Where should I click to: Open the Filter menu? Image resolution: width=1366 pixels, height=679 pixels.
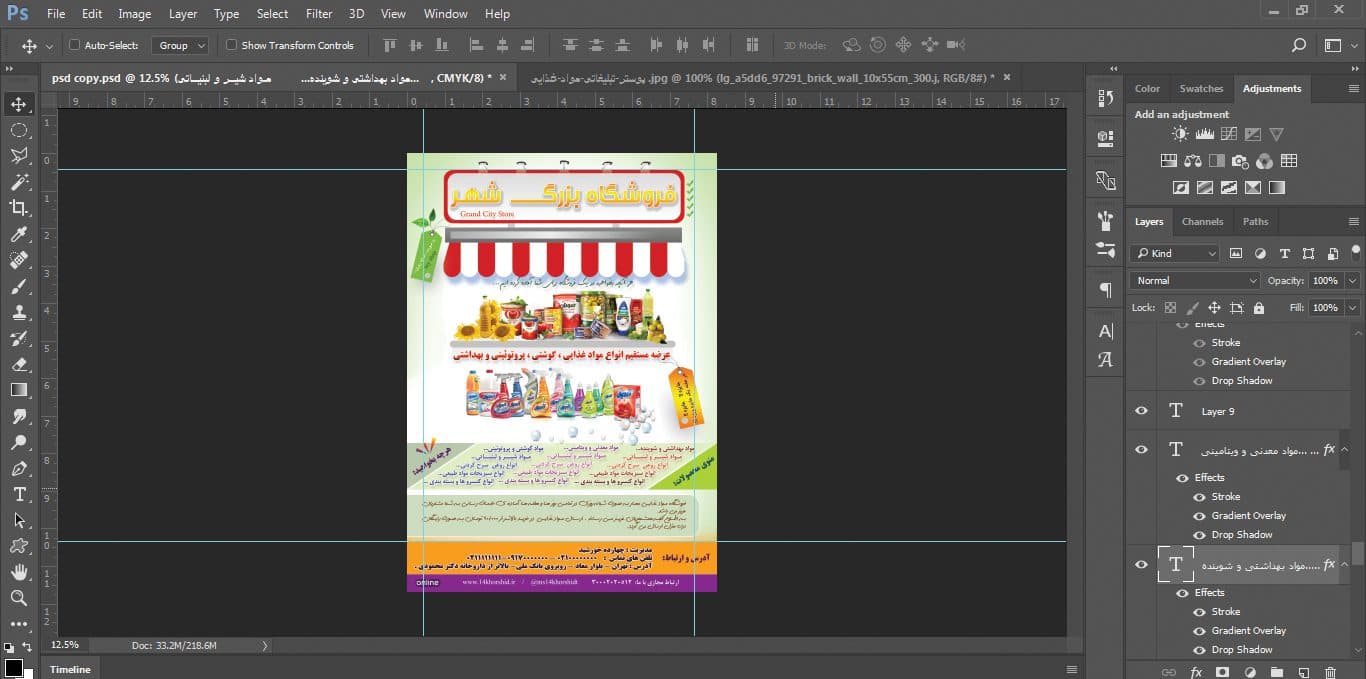[319, 14]
